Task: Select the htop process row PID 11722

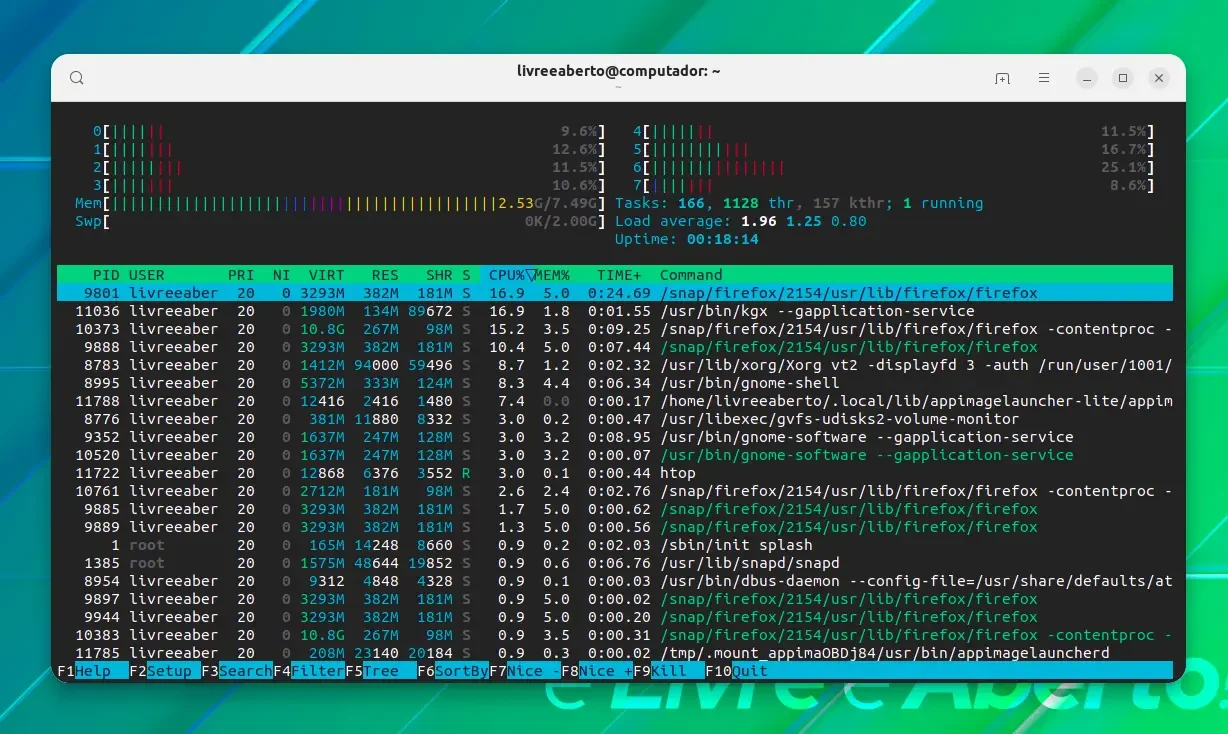Action: pyautogui.click(x=615, y=473)
